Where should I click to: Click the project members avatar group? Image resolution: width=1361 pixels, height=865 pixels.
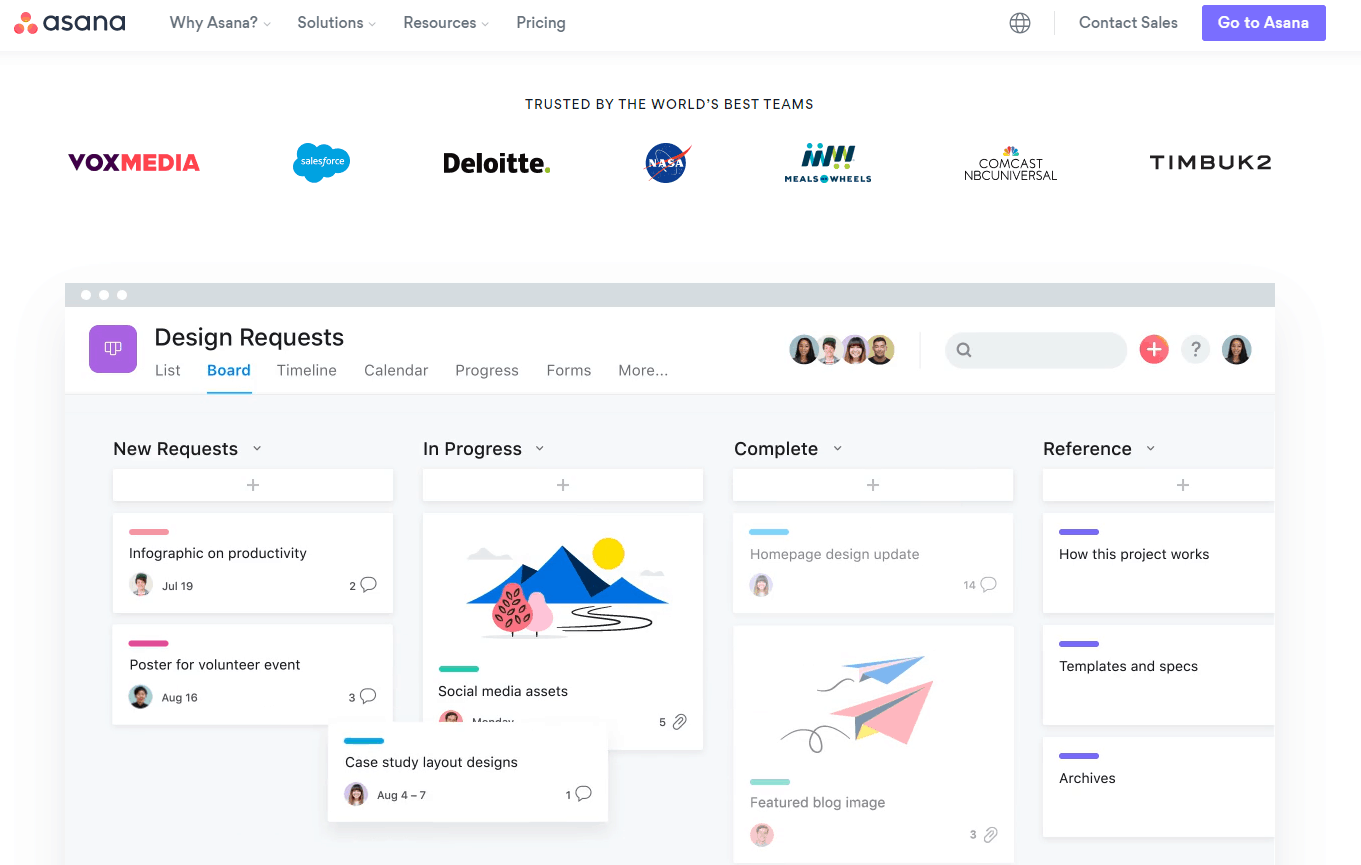pos(842,349)
